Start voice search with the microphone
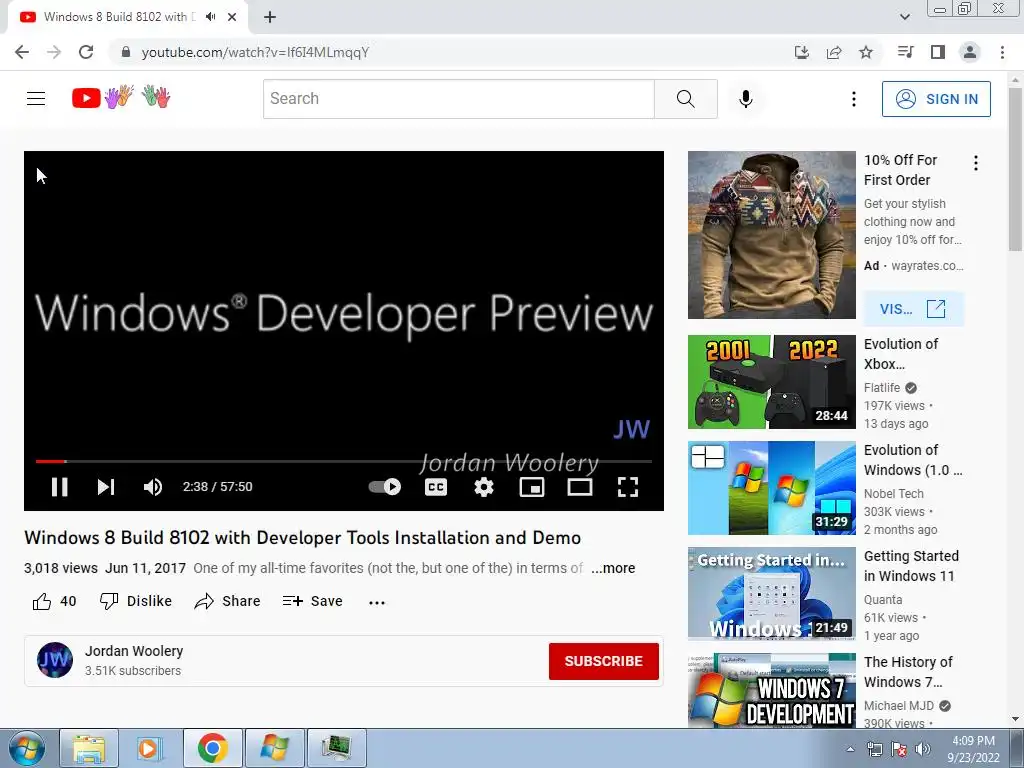 coord(746,99)
